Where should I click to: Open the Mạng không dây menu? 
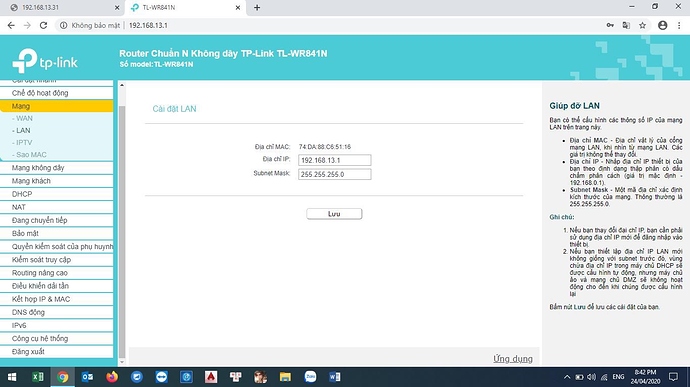coord(57,168)
